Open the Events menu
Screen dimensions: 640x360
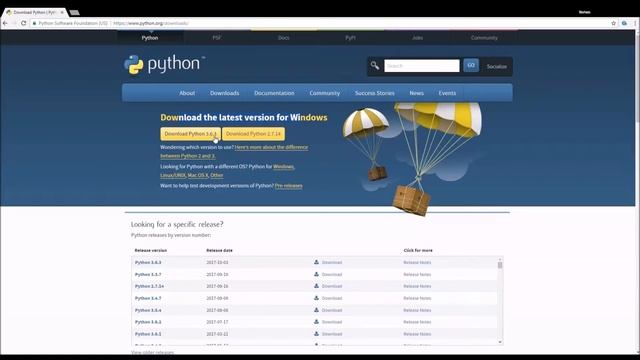(x=447, y=93)
